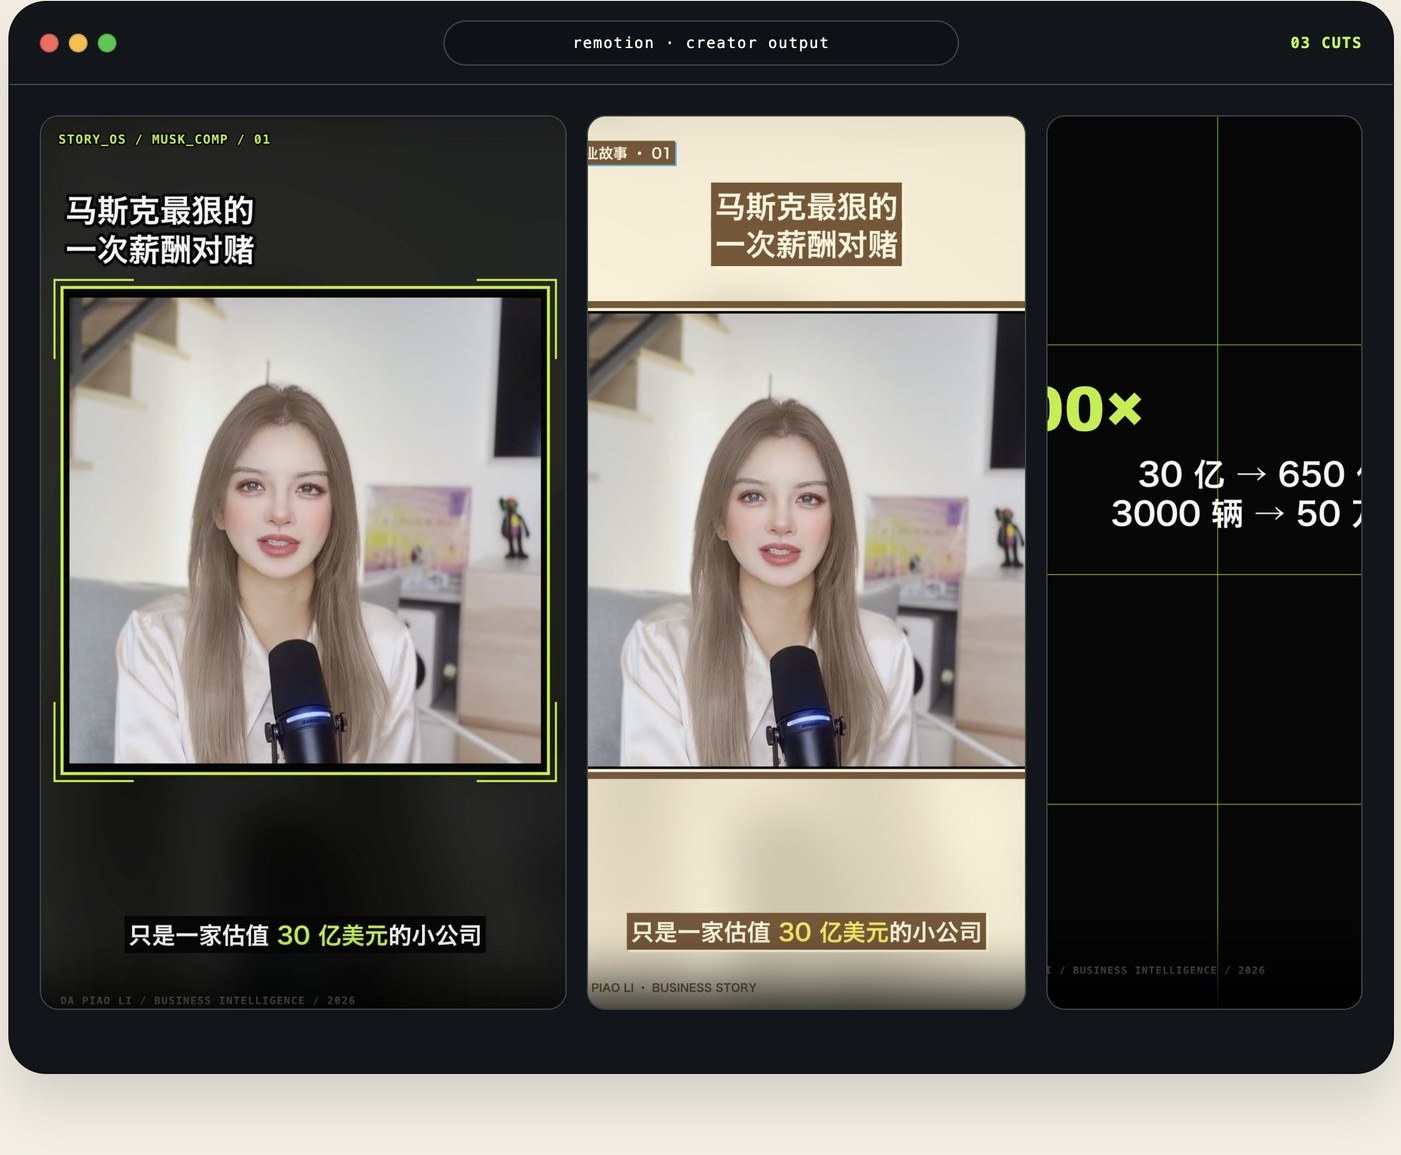
Task: Click the first card's black-background subtitle caption
Action: (305, 935)
